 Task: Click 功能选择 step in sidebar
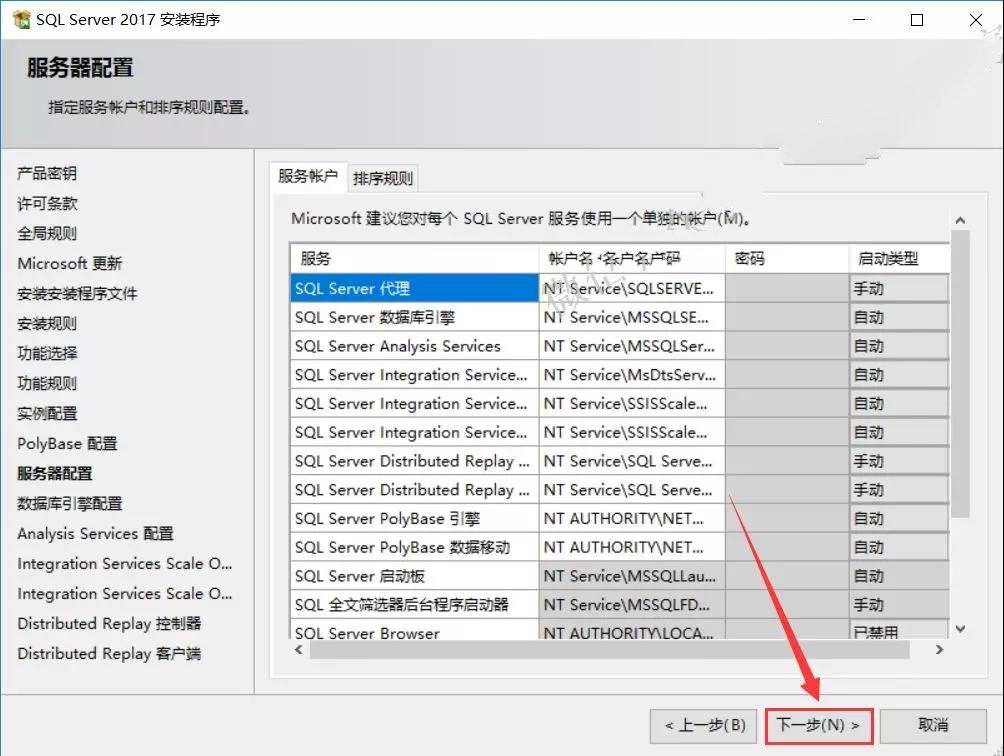coord(47,353)
